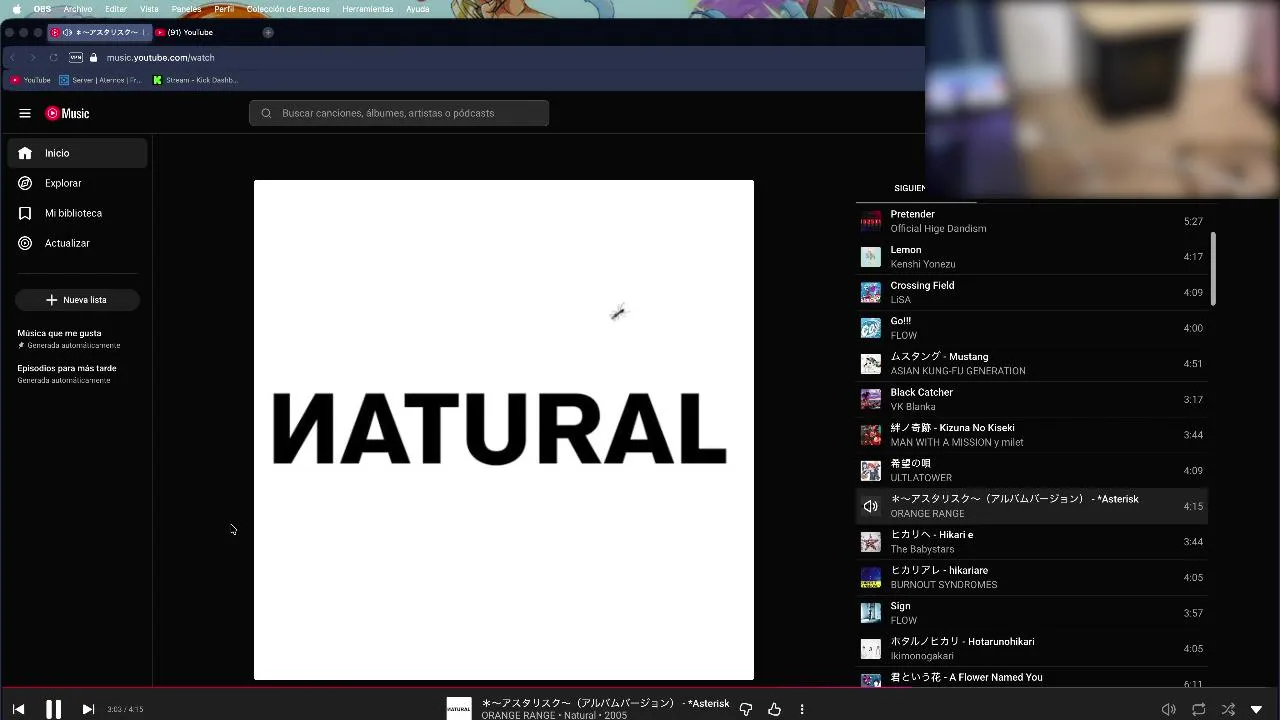Play Mustang by ASIAN KUNG-FU GENERATION
This screenshot has height=720, width=1280.
click(x=1032, y=363)
